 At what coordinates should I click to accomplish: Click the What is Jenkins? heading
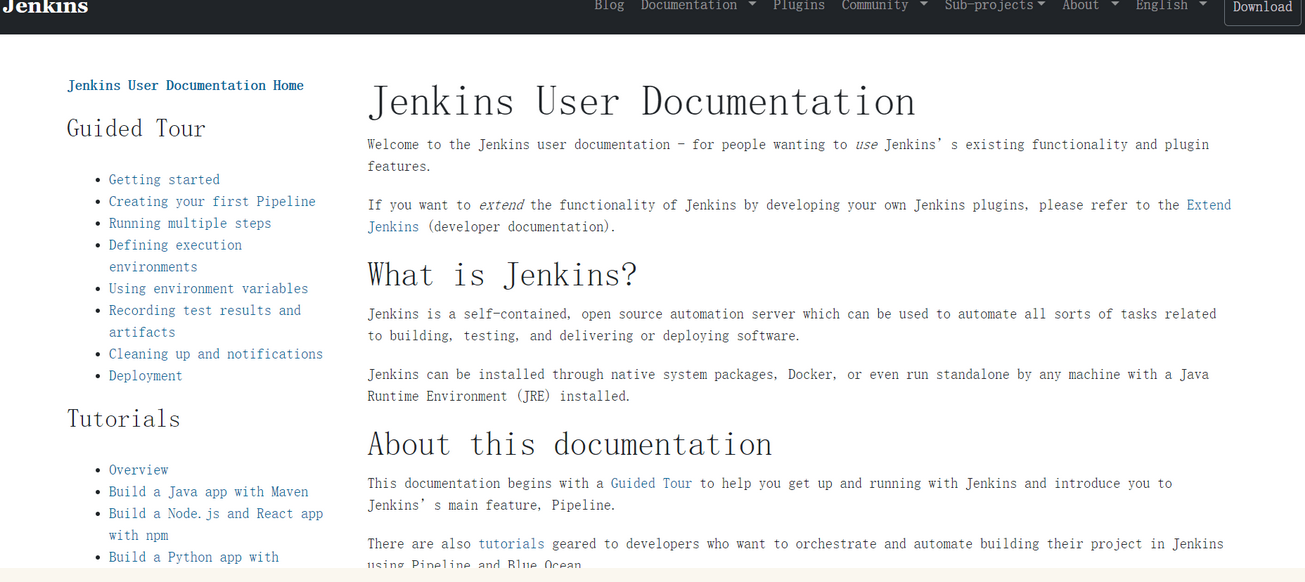coord(502,274)
